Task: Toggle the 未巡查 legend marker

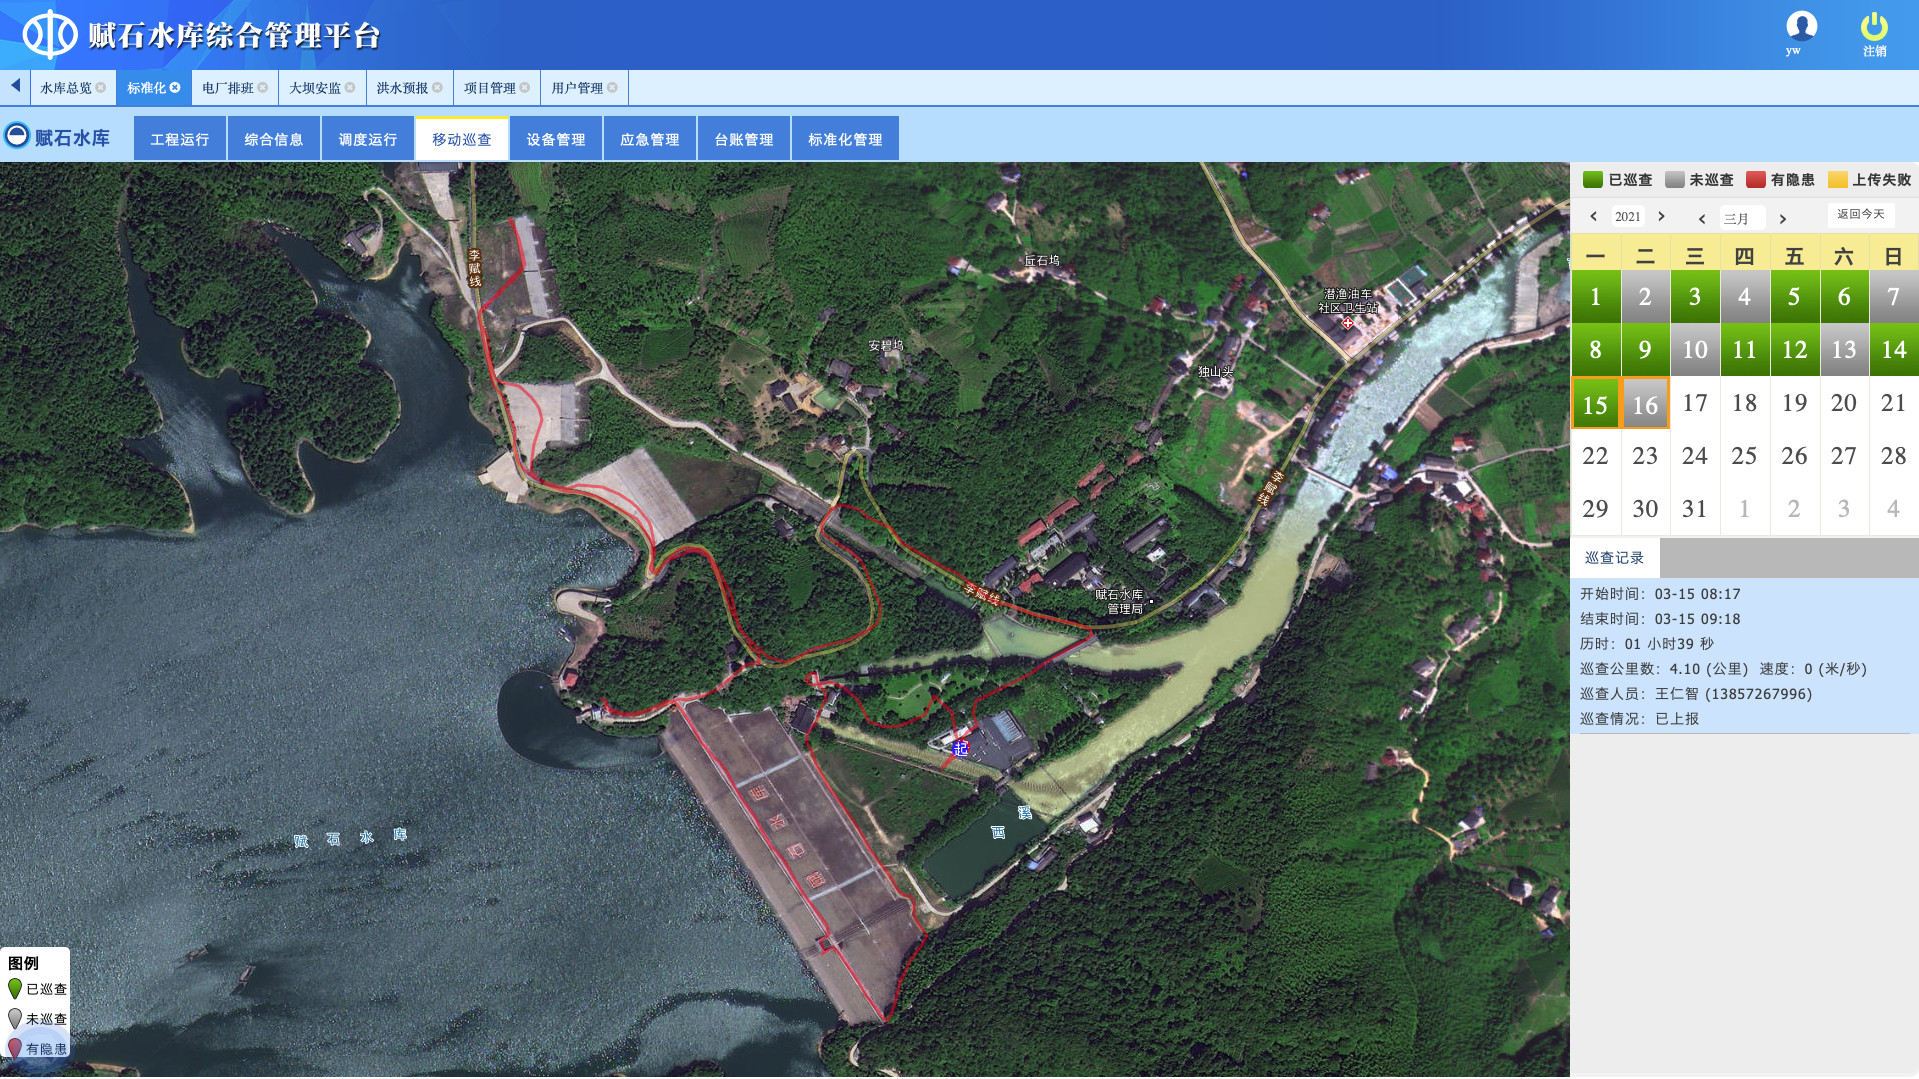Action: click(x=15, y=1018)
